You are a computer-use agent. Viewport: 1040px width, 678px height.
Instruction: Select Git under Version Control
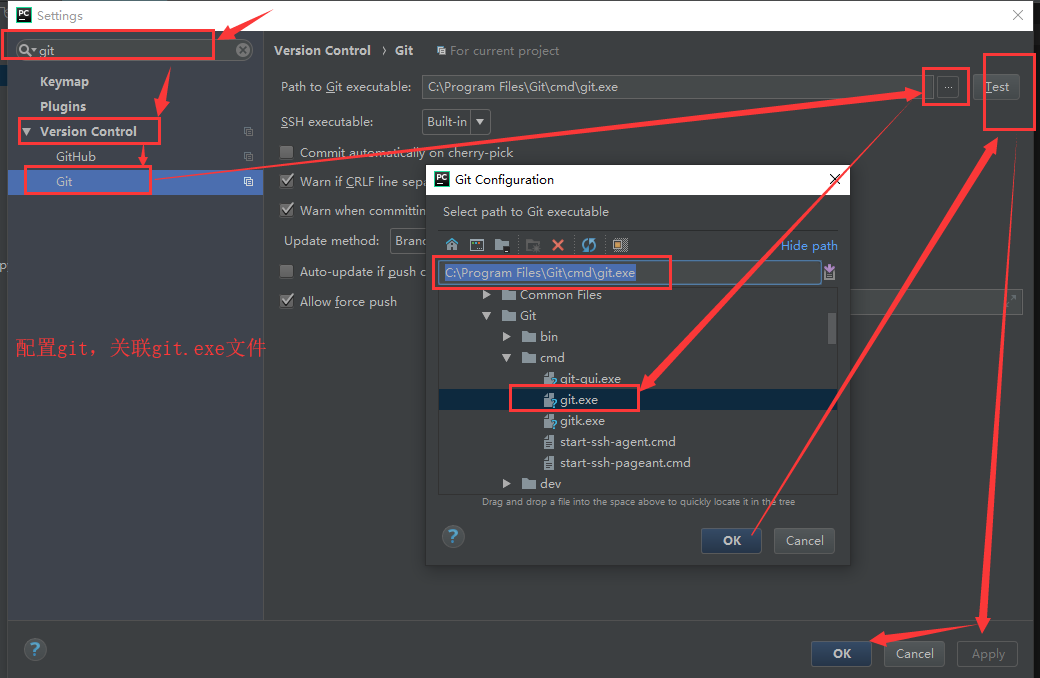(64, 182)
